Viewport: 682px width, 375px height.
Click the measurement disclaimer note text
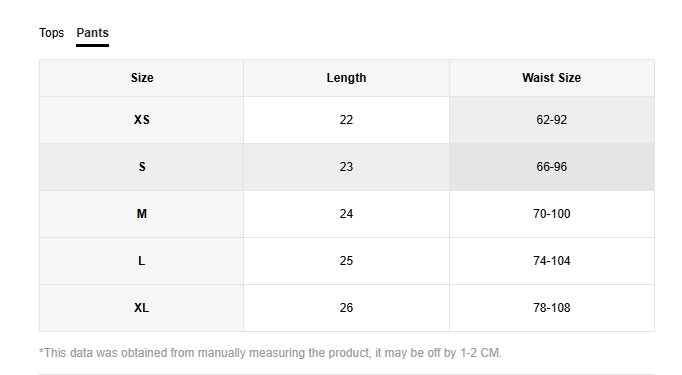pos(270,353)
